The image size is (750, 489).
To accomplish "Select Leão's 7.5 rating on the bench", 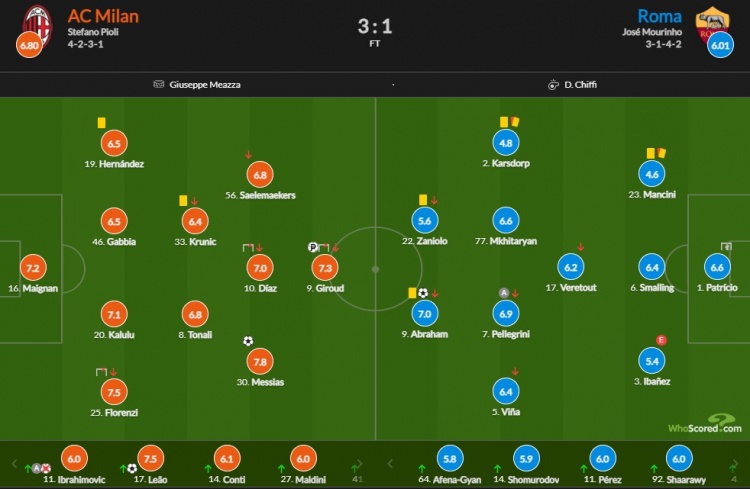I will coord(150,458).
